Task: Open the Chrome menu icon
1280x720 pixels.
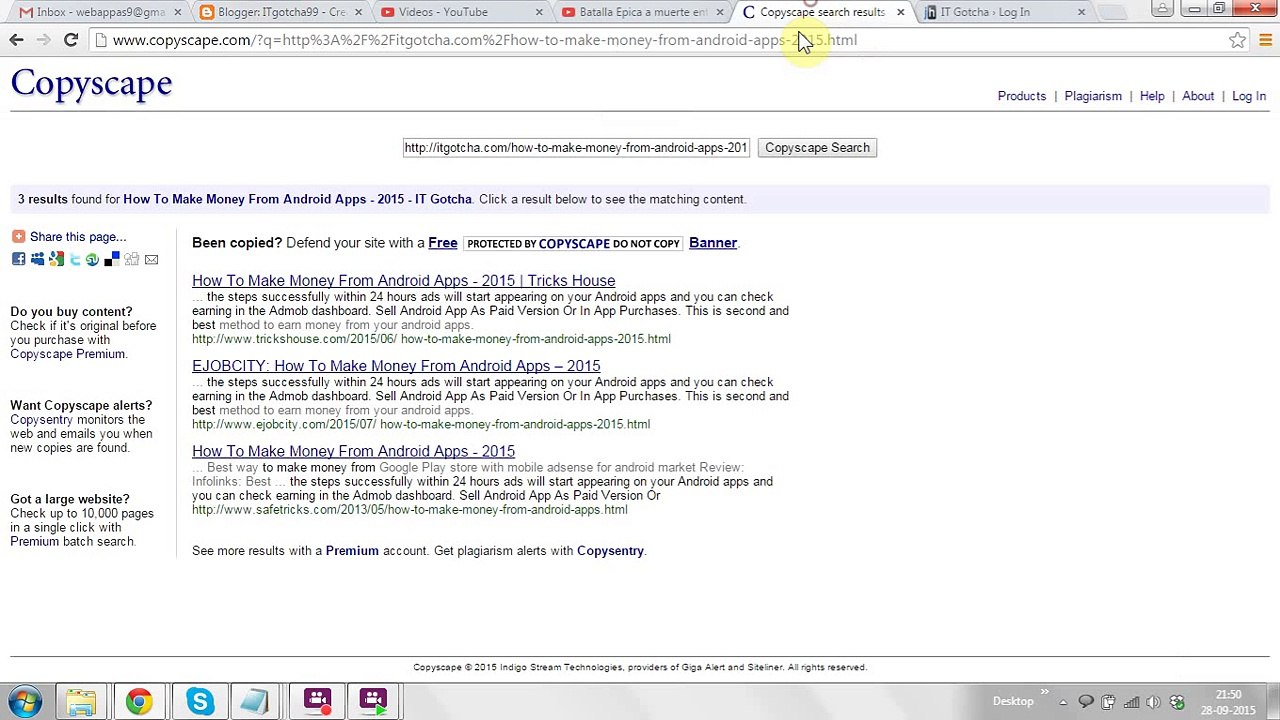Action: click(x=1265, y=40)
